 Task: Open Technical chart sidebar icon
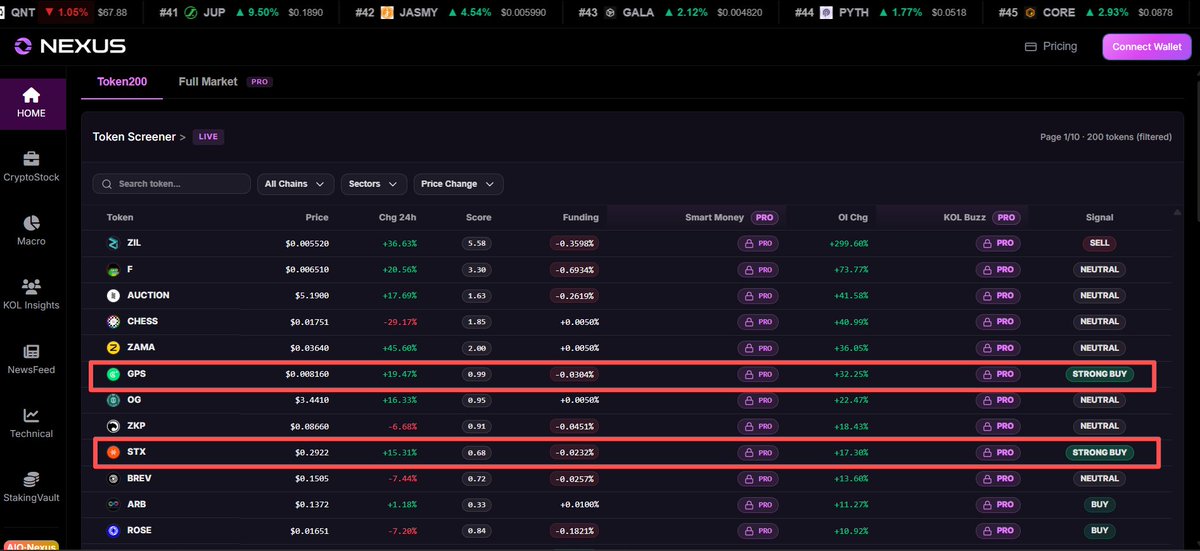pos(31,415)
